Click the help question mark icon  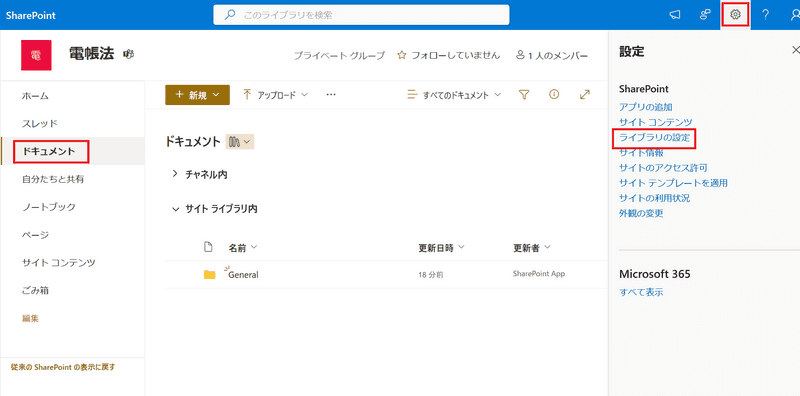pyautogui.click(x=765, y=15)
